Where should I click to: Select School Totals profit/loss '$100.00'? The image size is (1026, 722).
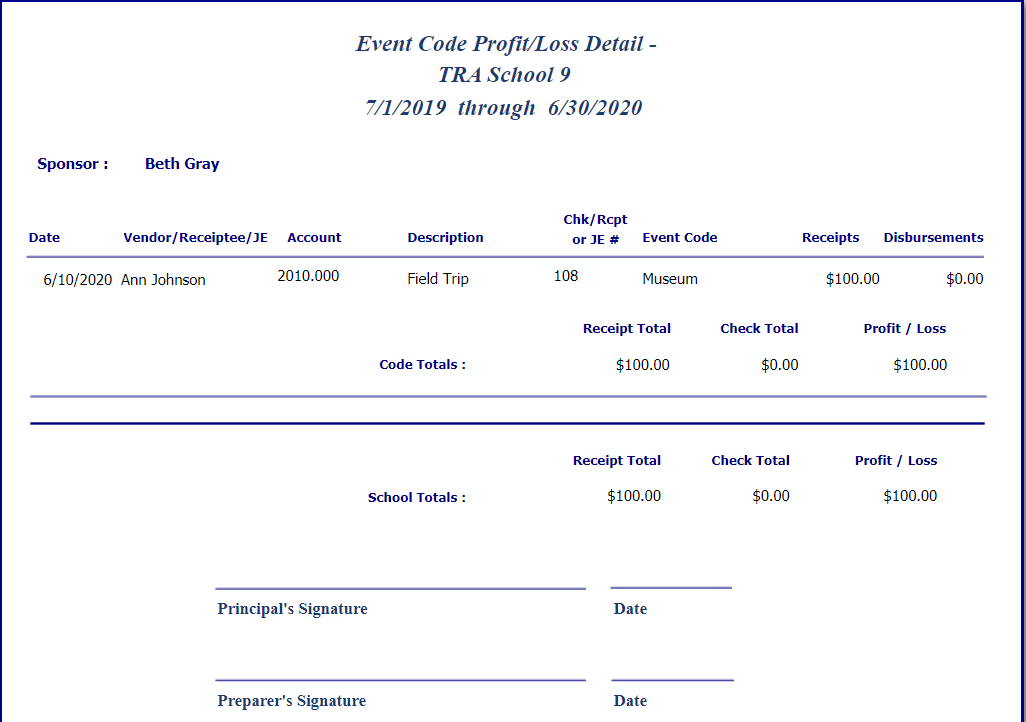click(x=910, y=496)
